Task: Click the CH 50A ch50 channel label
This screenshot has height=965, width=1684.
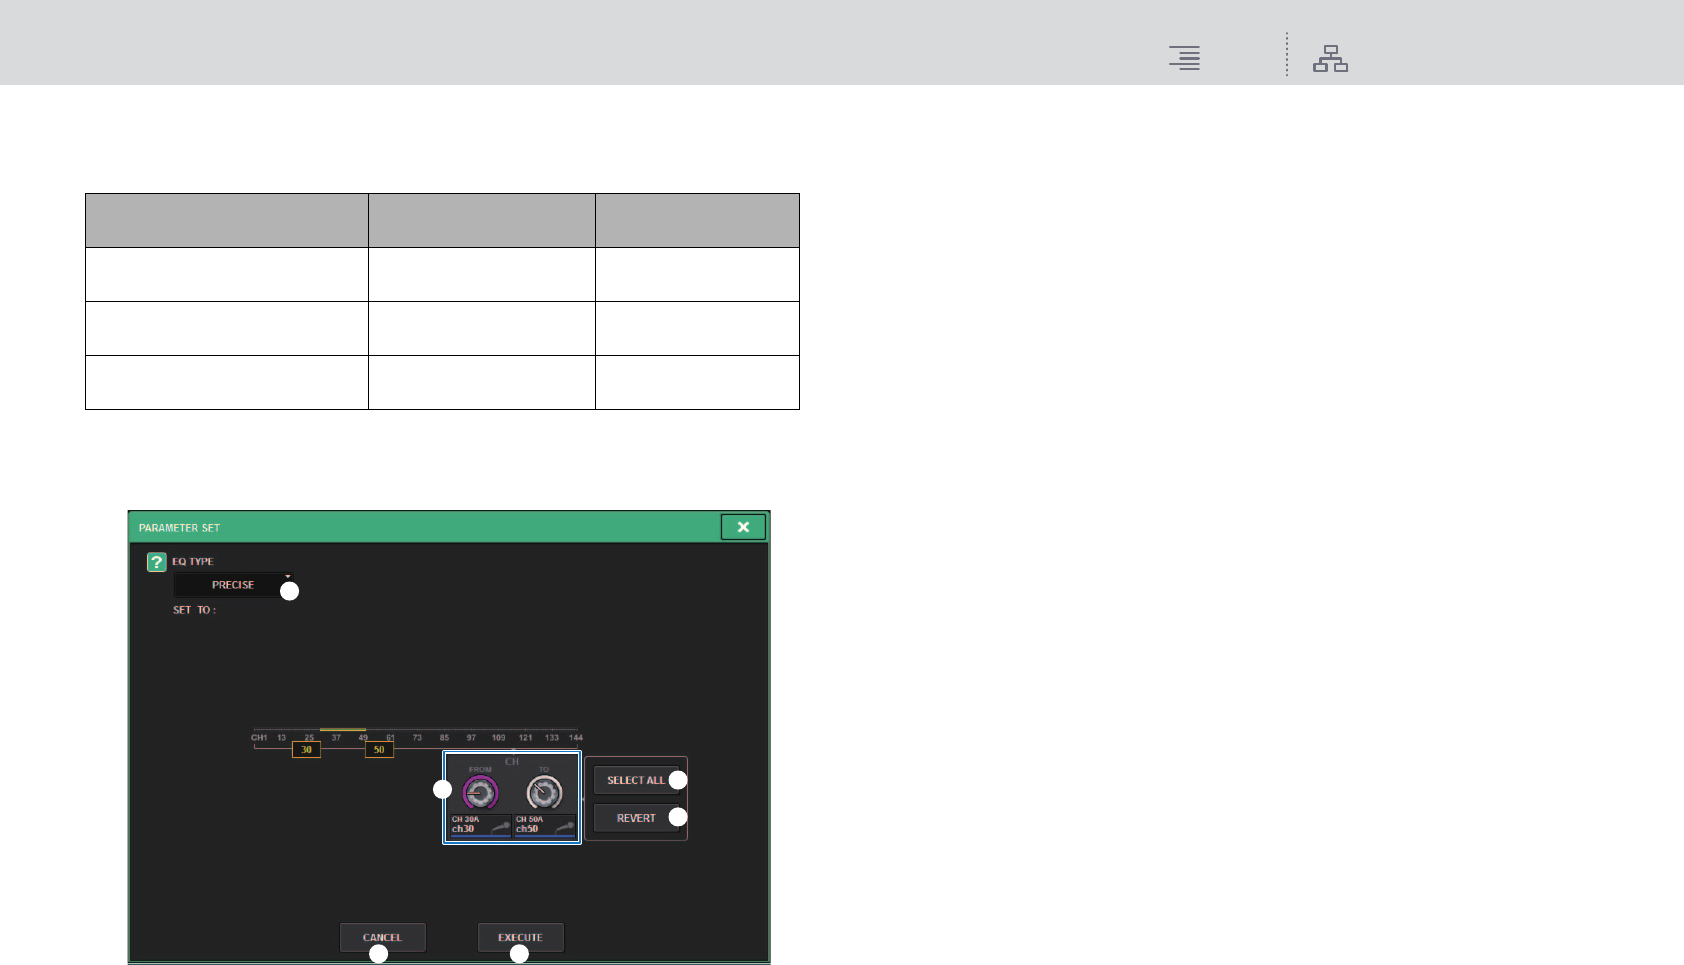Action: pyautogui.click(x=544, y=825)
